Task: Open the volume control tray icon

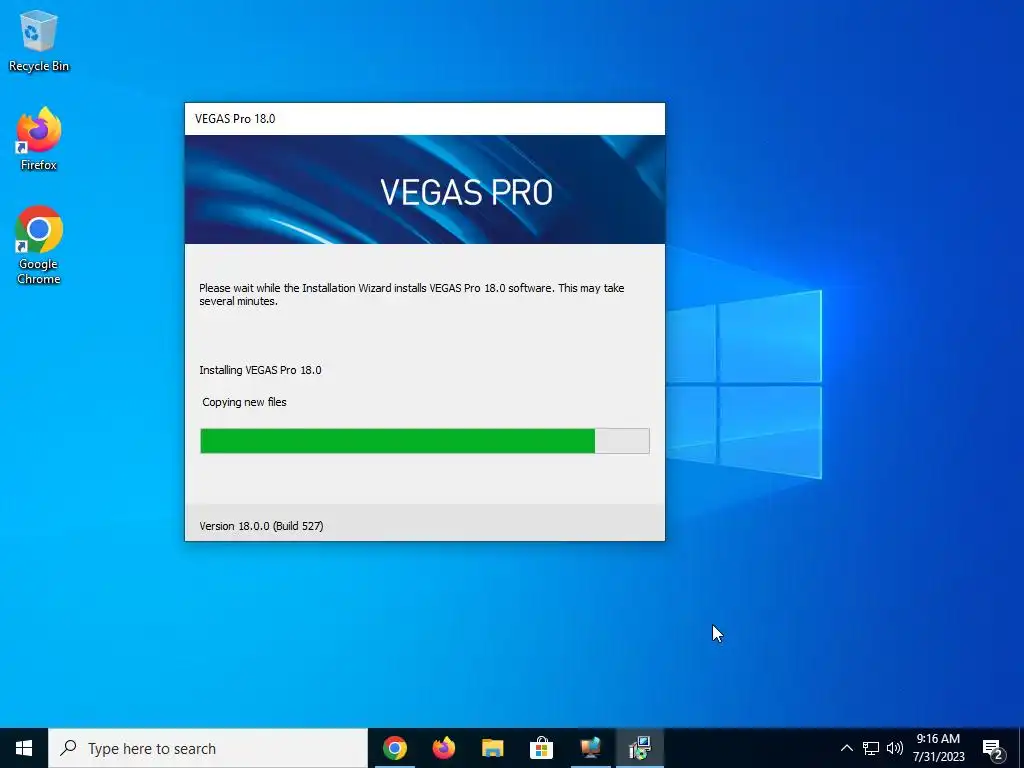Action: coord(895,748)
